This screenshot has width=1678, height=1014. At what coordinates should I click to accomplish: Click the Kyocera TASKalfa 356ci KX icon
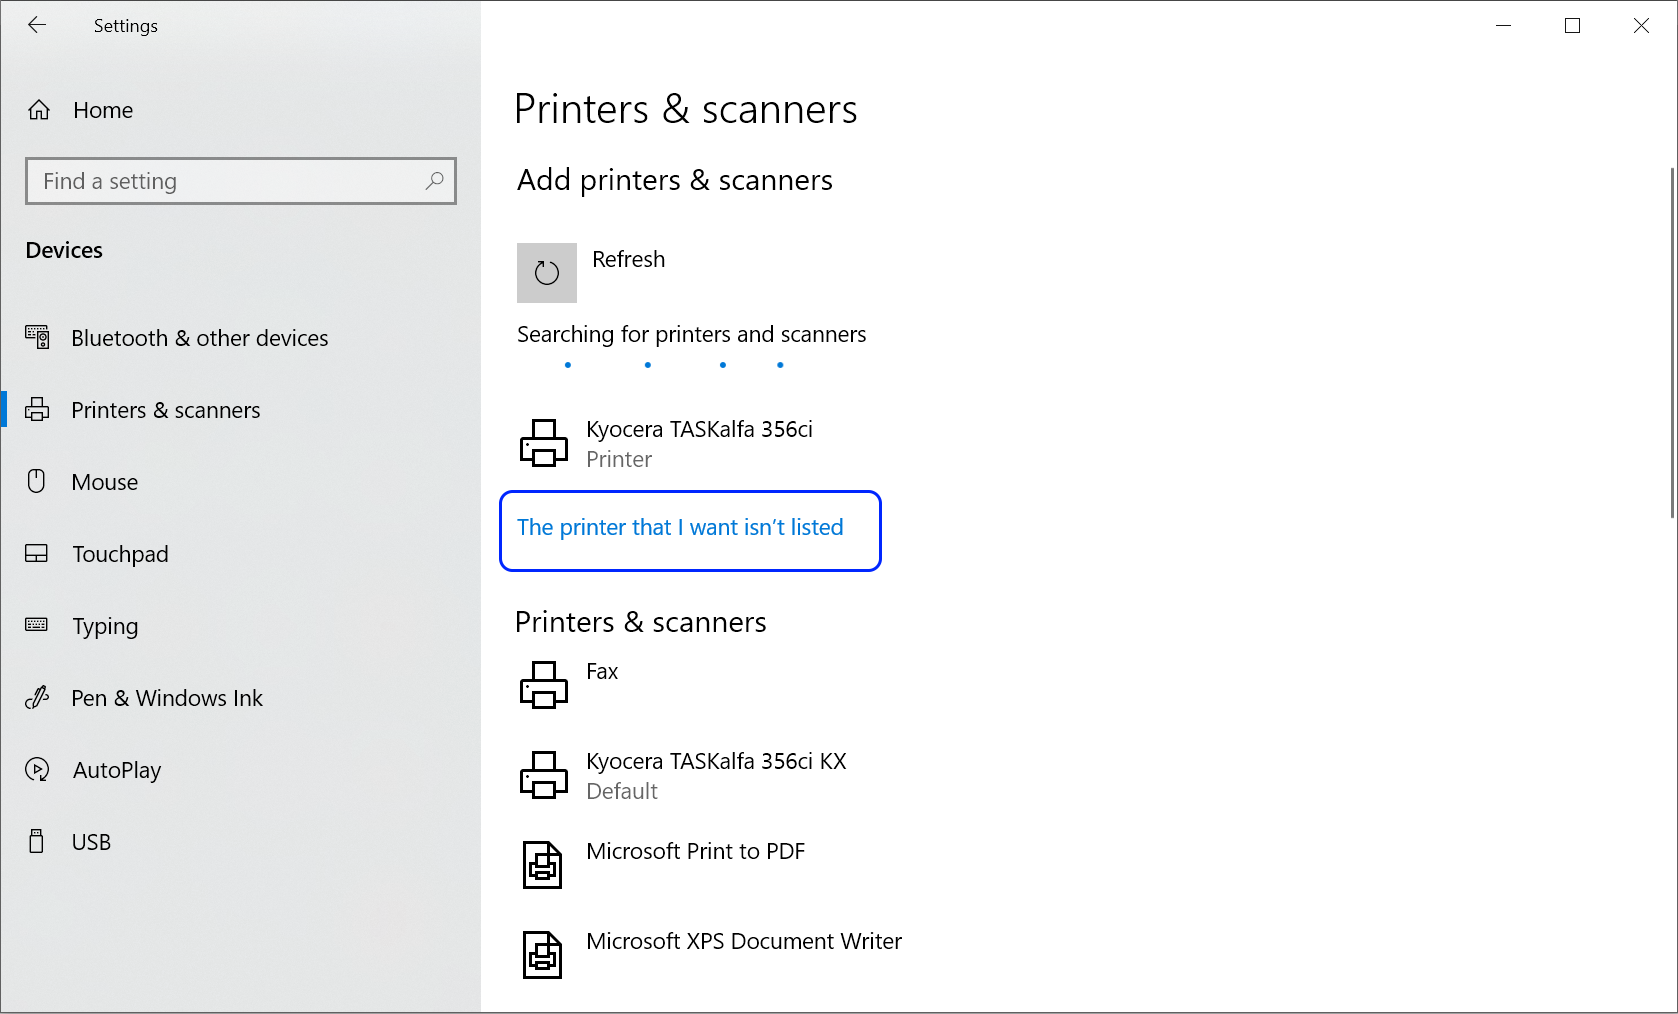click(x=544, y=775)
